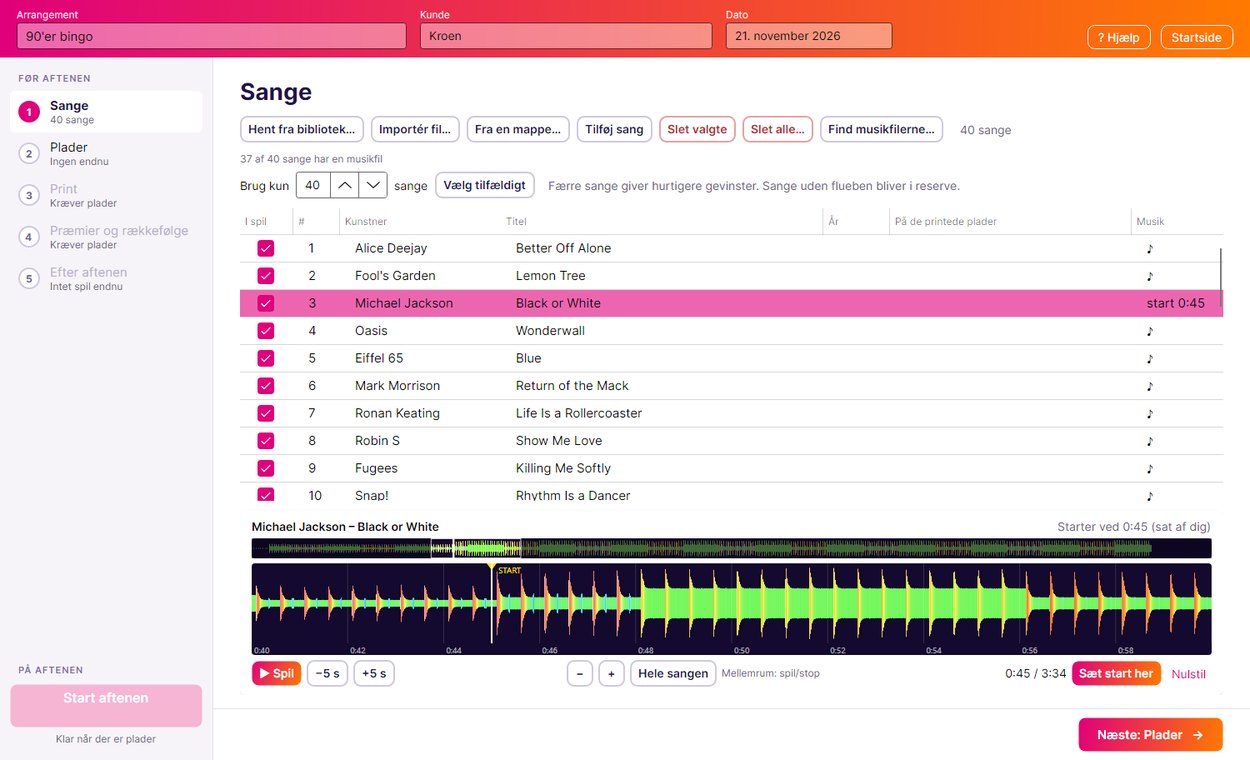Decrease song count with down arrow
1250x760 pixels.
[x=373, y=185]
